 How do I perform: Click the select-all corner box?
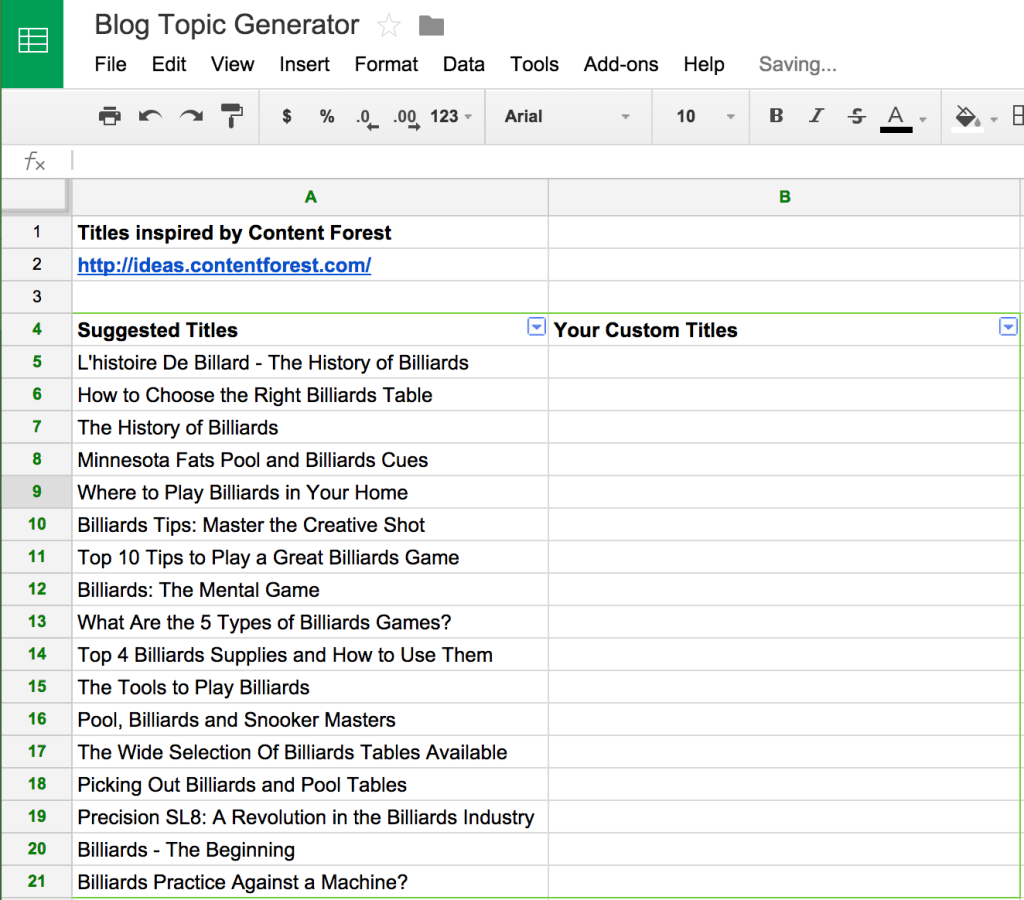click(35, 197)
